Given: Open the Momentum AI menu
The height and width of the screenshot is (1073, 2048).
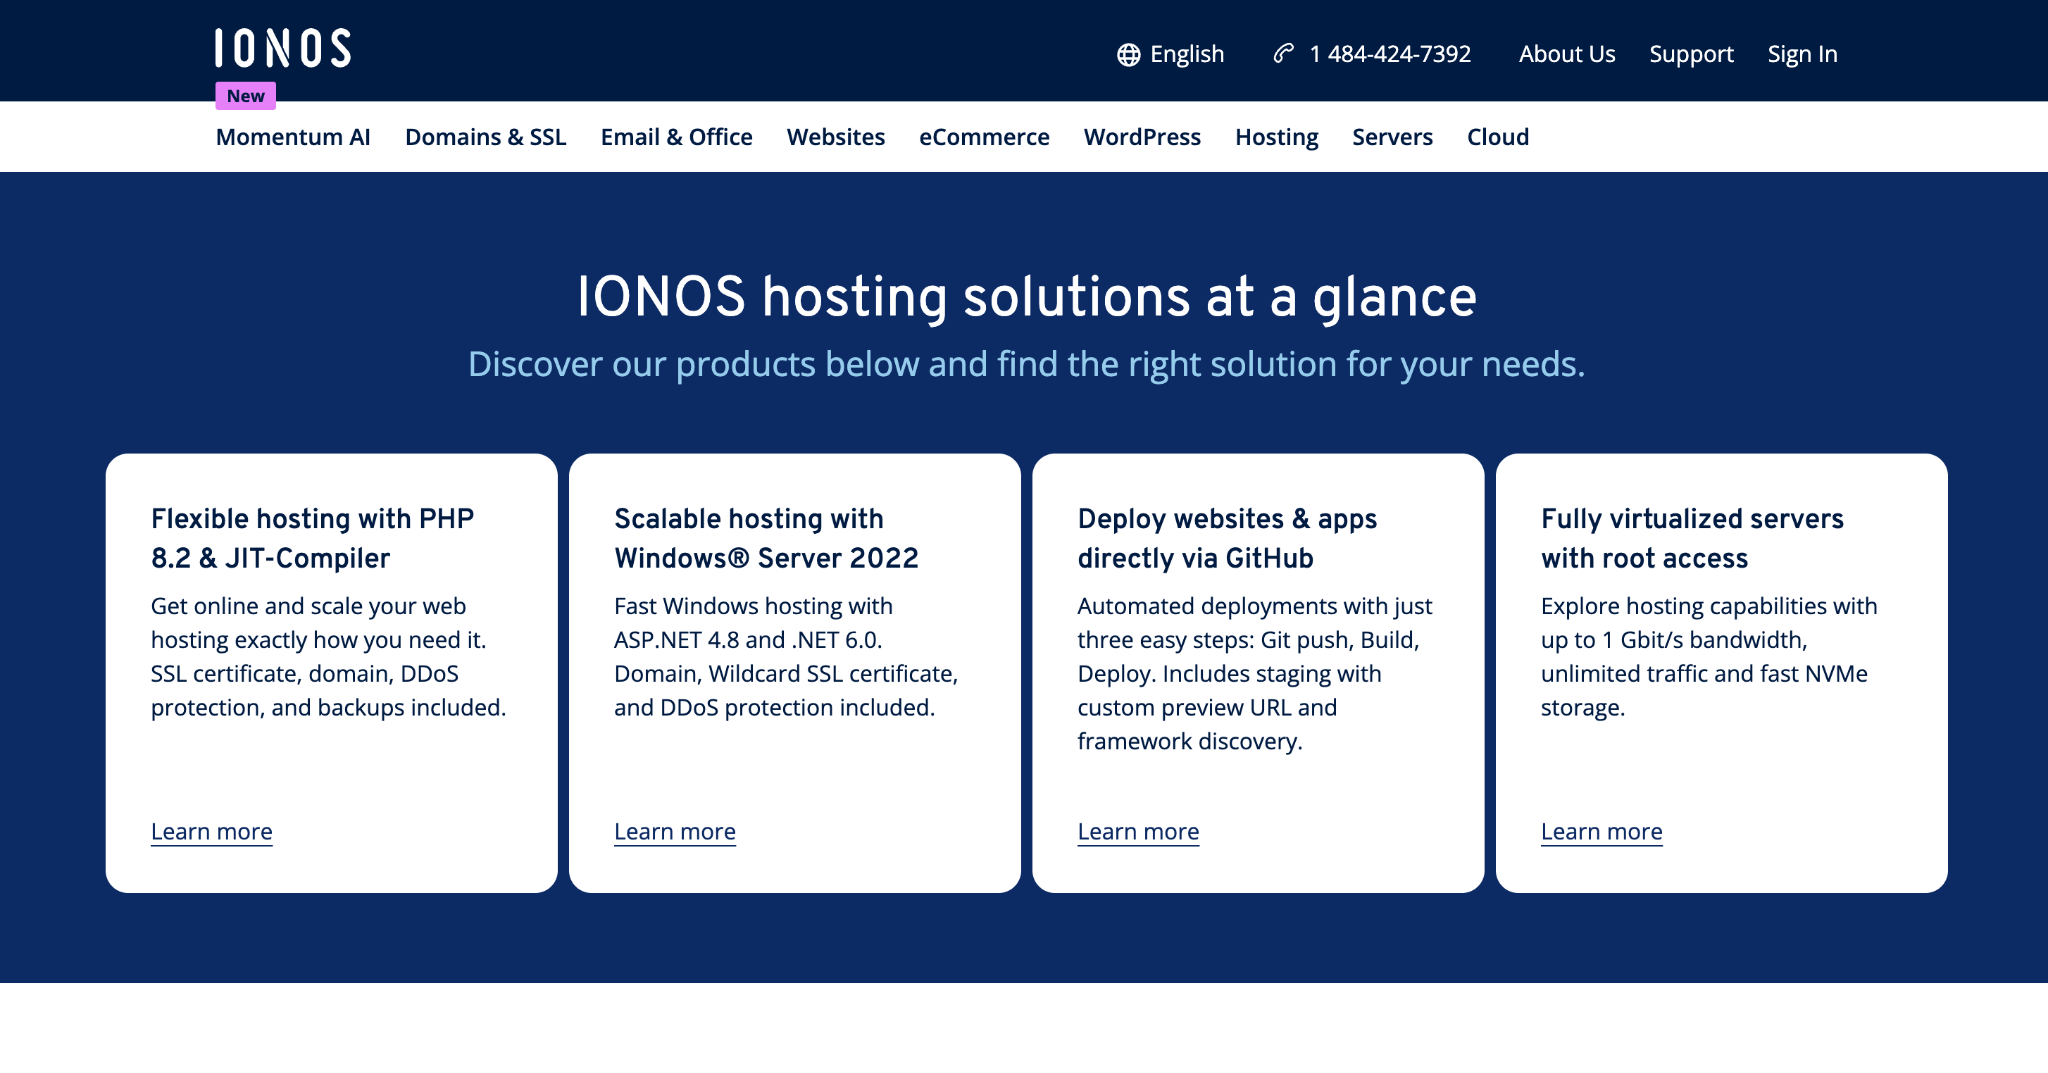Looking at the screenshot, I should [x=293, y=137].
